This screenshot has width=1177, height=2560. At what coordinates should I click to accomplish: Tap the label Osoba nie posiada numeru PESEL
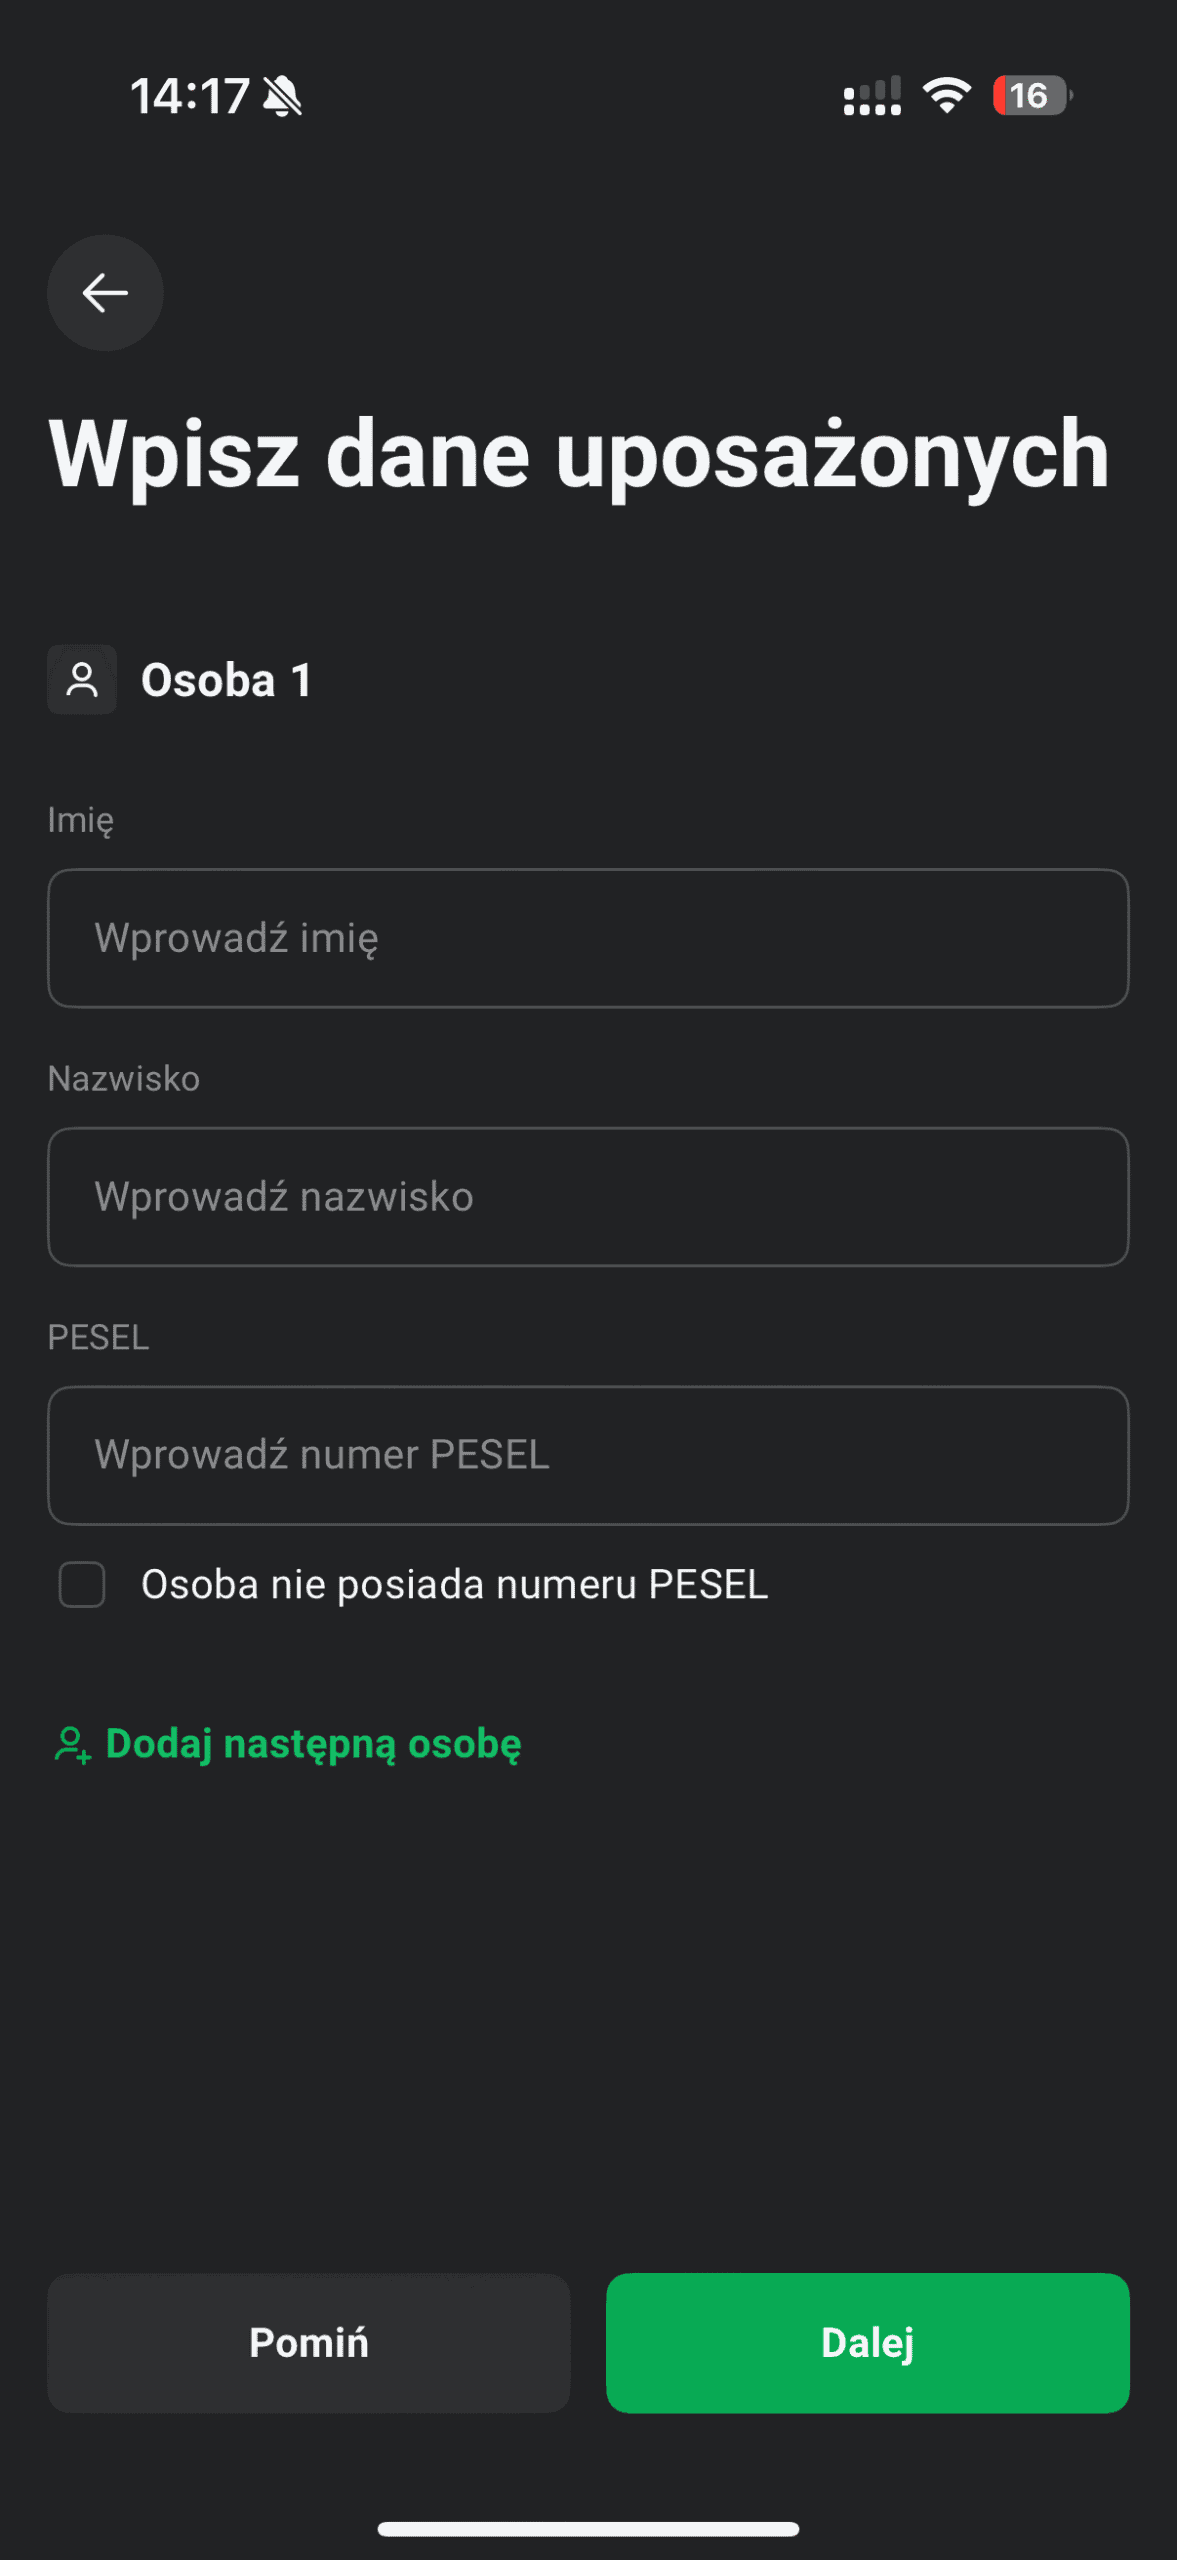tap(454, 1585)
